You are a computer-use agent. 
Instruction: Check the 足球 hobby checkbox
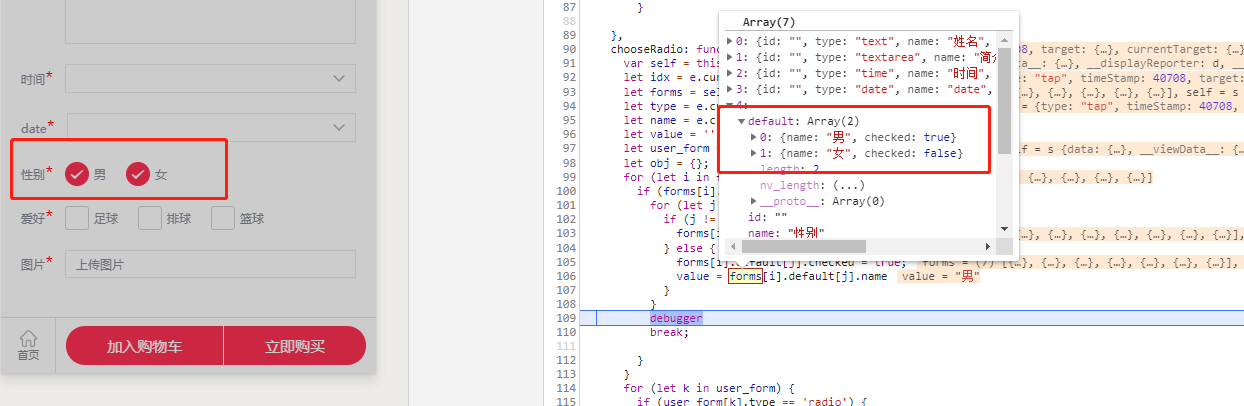77,218
